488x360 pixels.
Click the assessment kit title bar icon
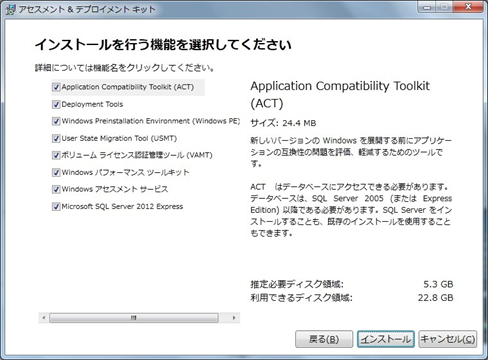[10, 9]
